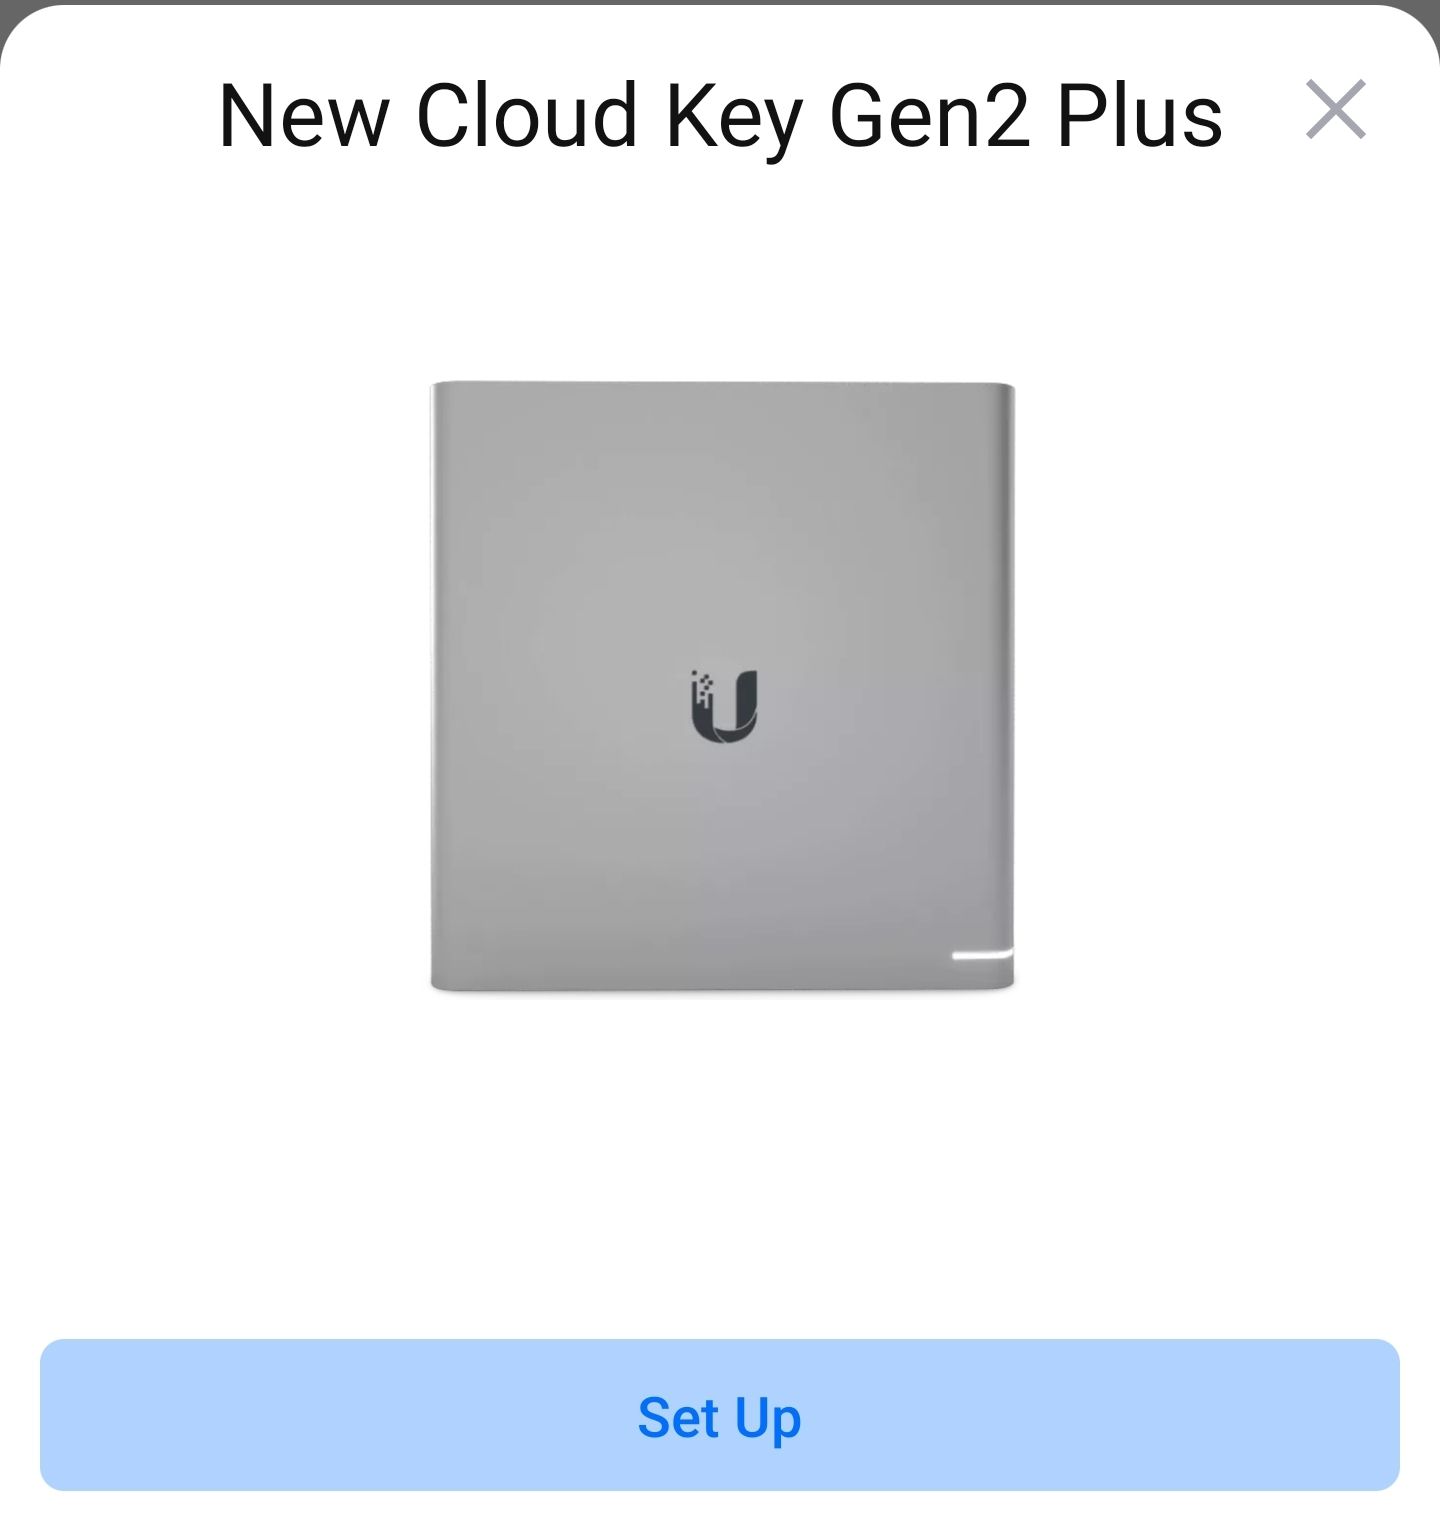Dismiss sheet with the gray X icon
This screenshot has width=1440, height=1538.
(1335, 110)
